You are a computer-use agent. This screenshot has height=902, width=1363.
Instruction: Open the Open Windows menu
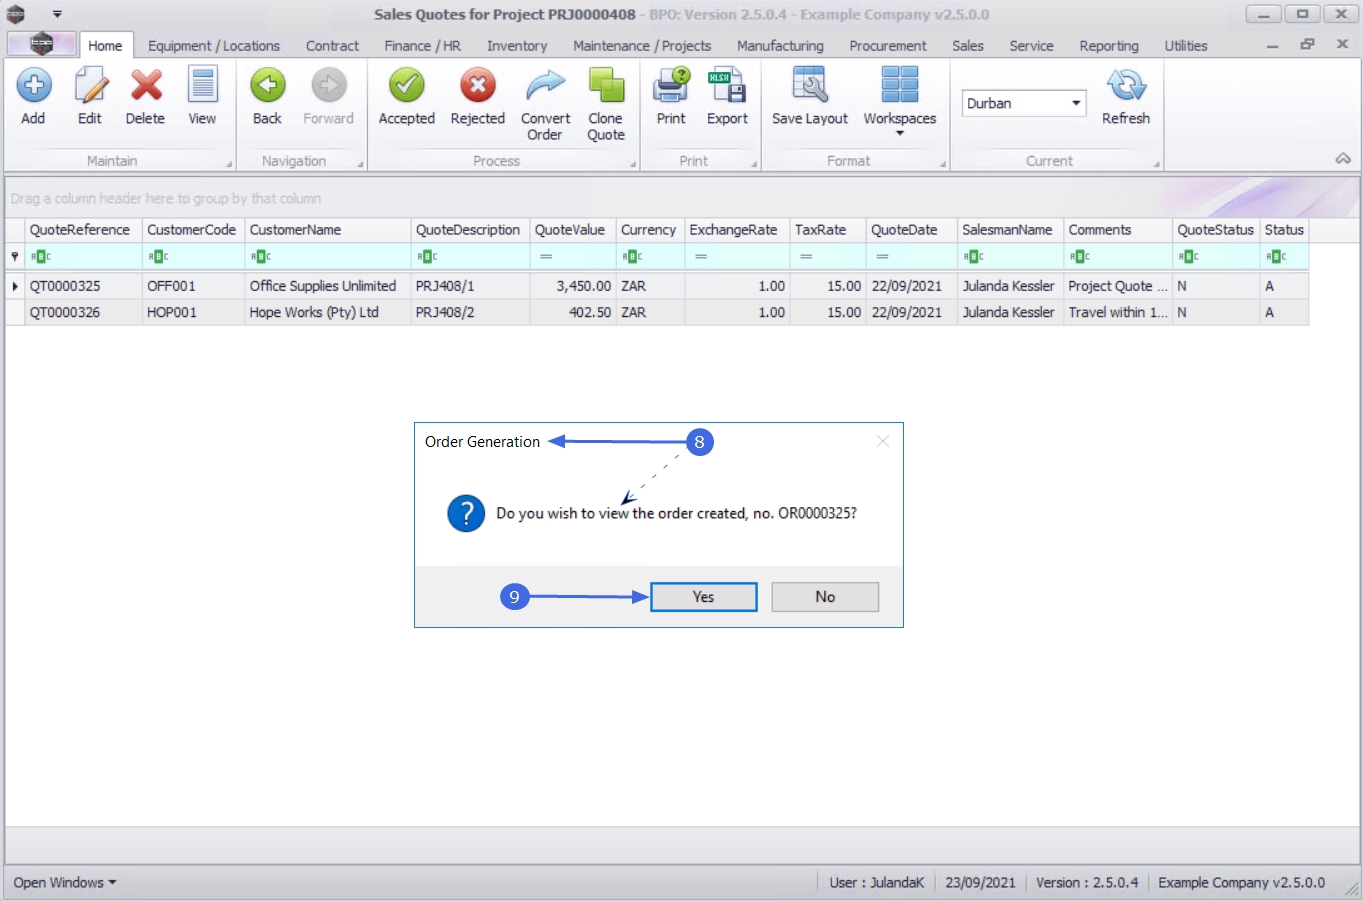click(x=65, y=882)
